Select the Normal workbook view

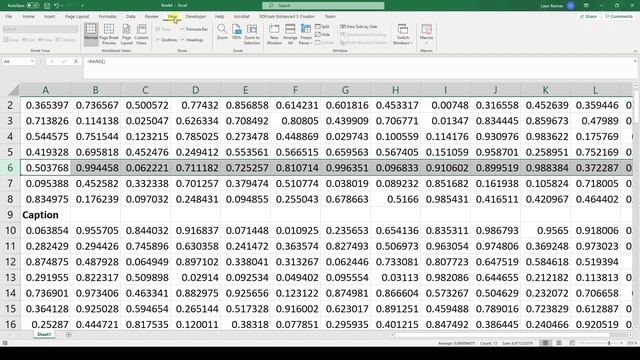(x=91, y=33)
